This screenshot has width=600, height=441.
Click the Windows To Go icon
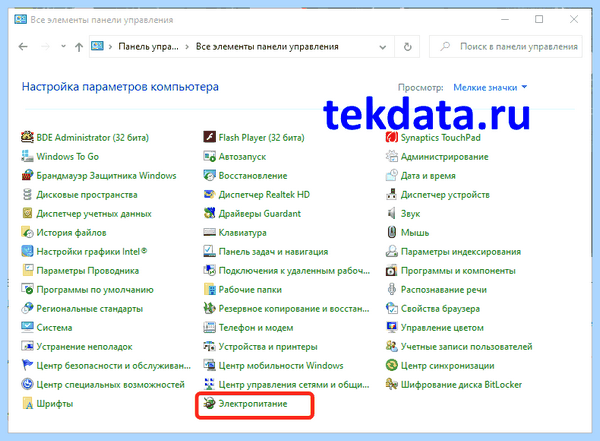click(x=27, y=156)
